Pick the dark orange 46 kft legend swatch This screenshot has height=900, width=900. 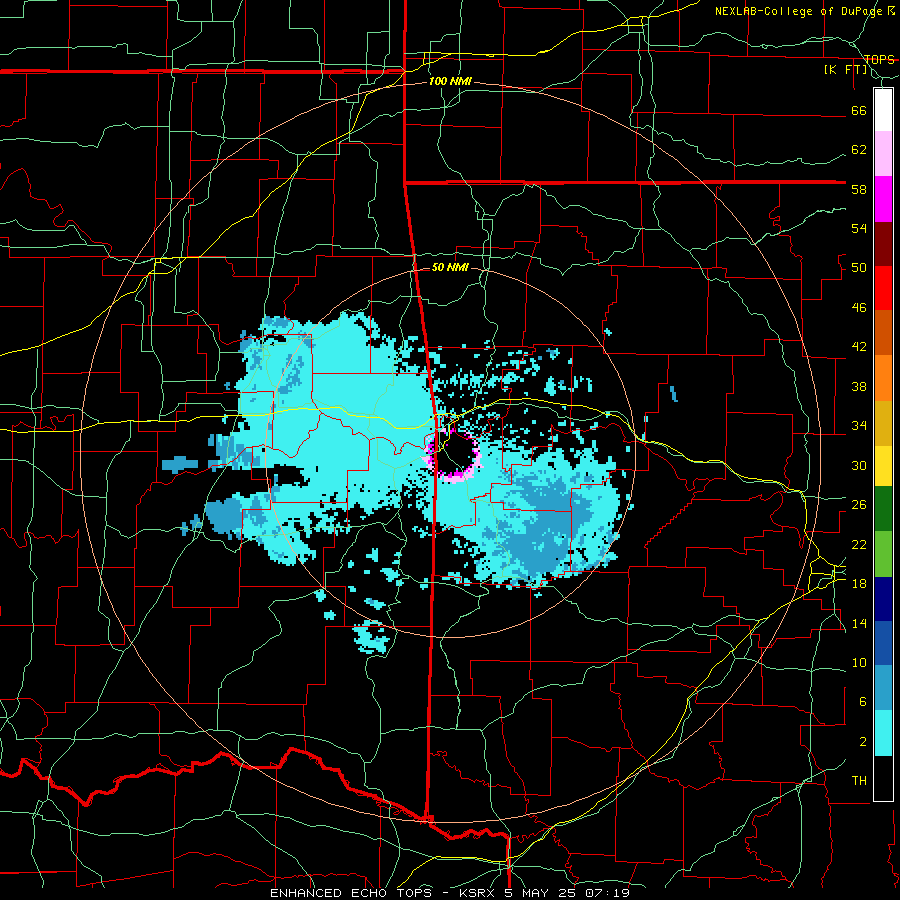[883, 333]
